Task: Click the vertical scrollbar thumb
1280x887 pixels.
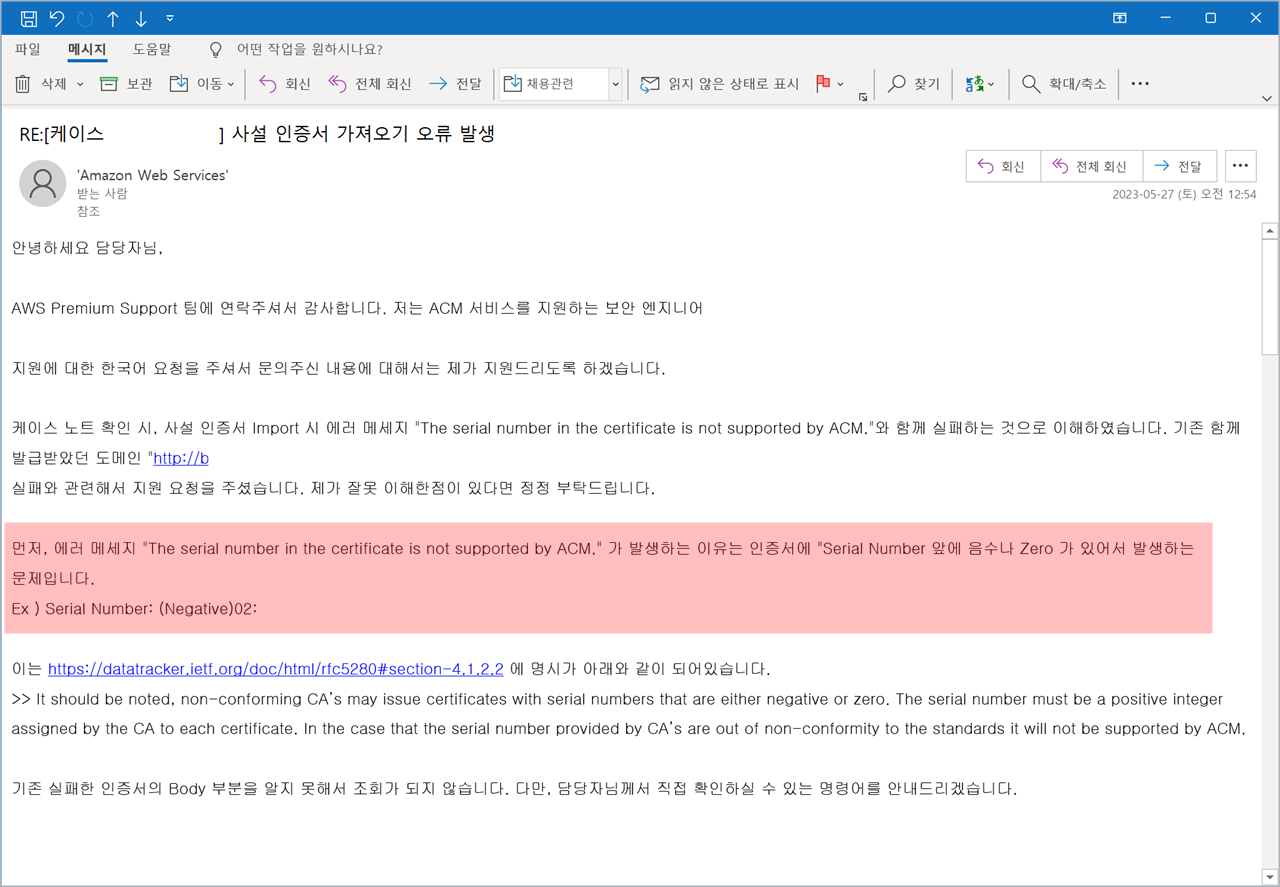Action: click(1270, 297)
